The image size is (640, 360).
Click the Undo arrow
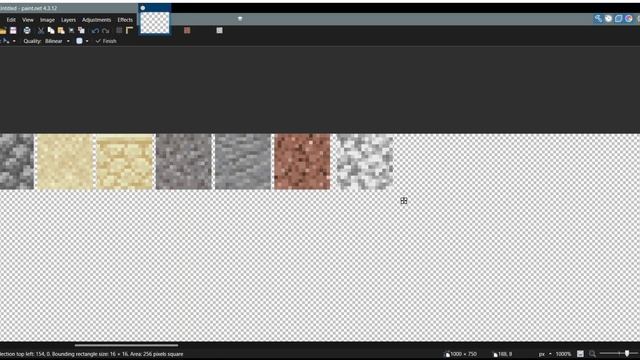(95, 31)
